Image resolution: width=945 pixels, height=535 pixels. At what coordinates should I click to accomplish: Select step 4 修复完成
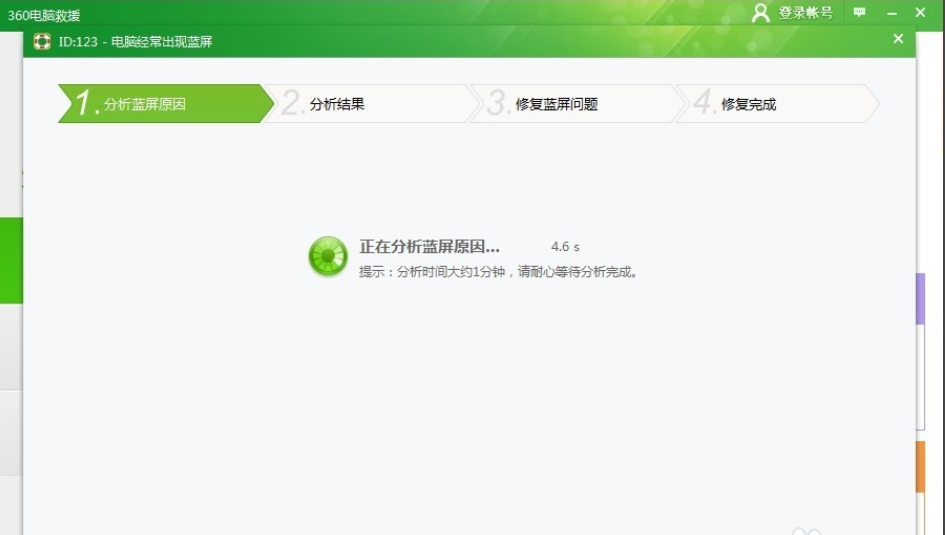[777, 104]
